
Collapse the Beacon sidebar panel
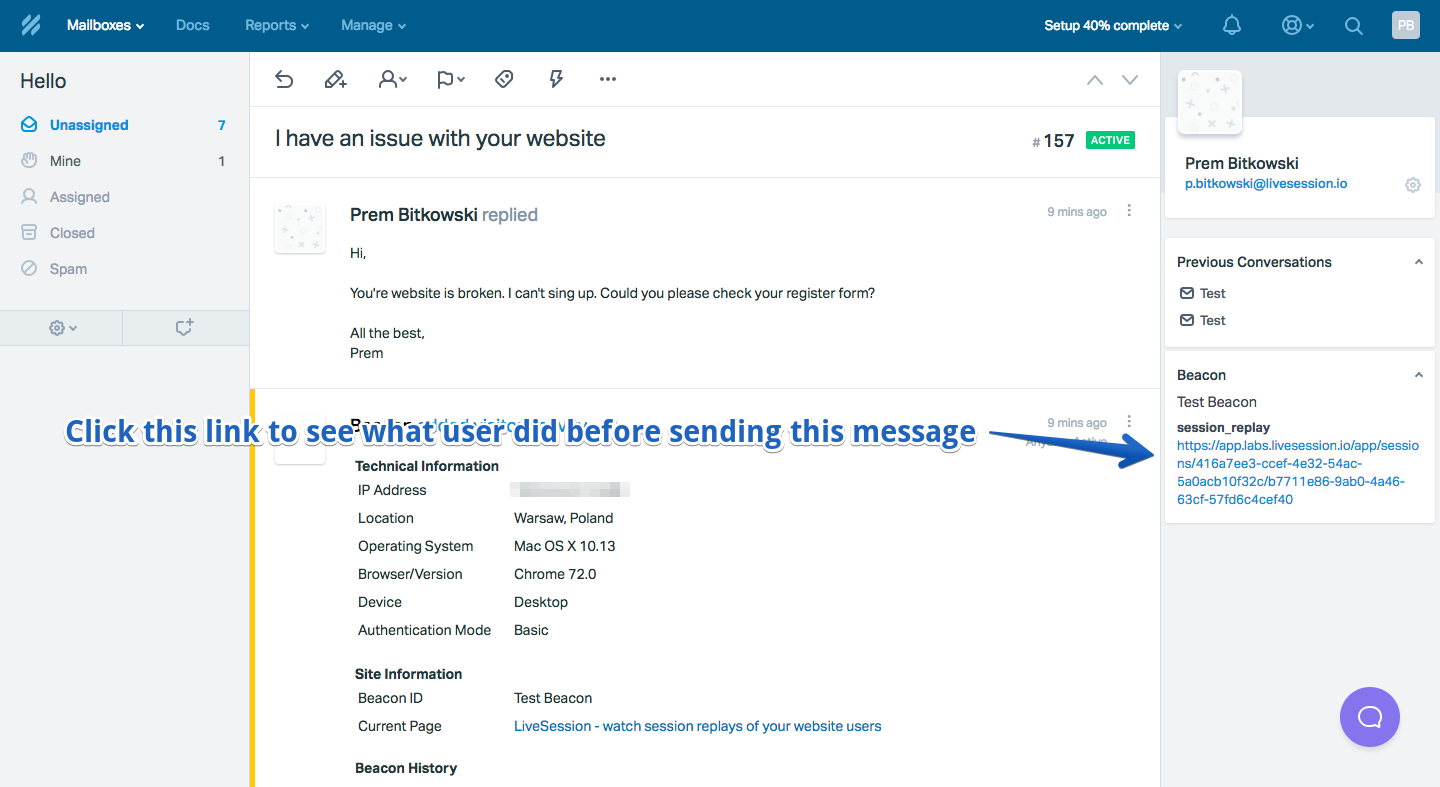(1418, 375)
